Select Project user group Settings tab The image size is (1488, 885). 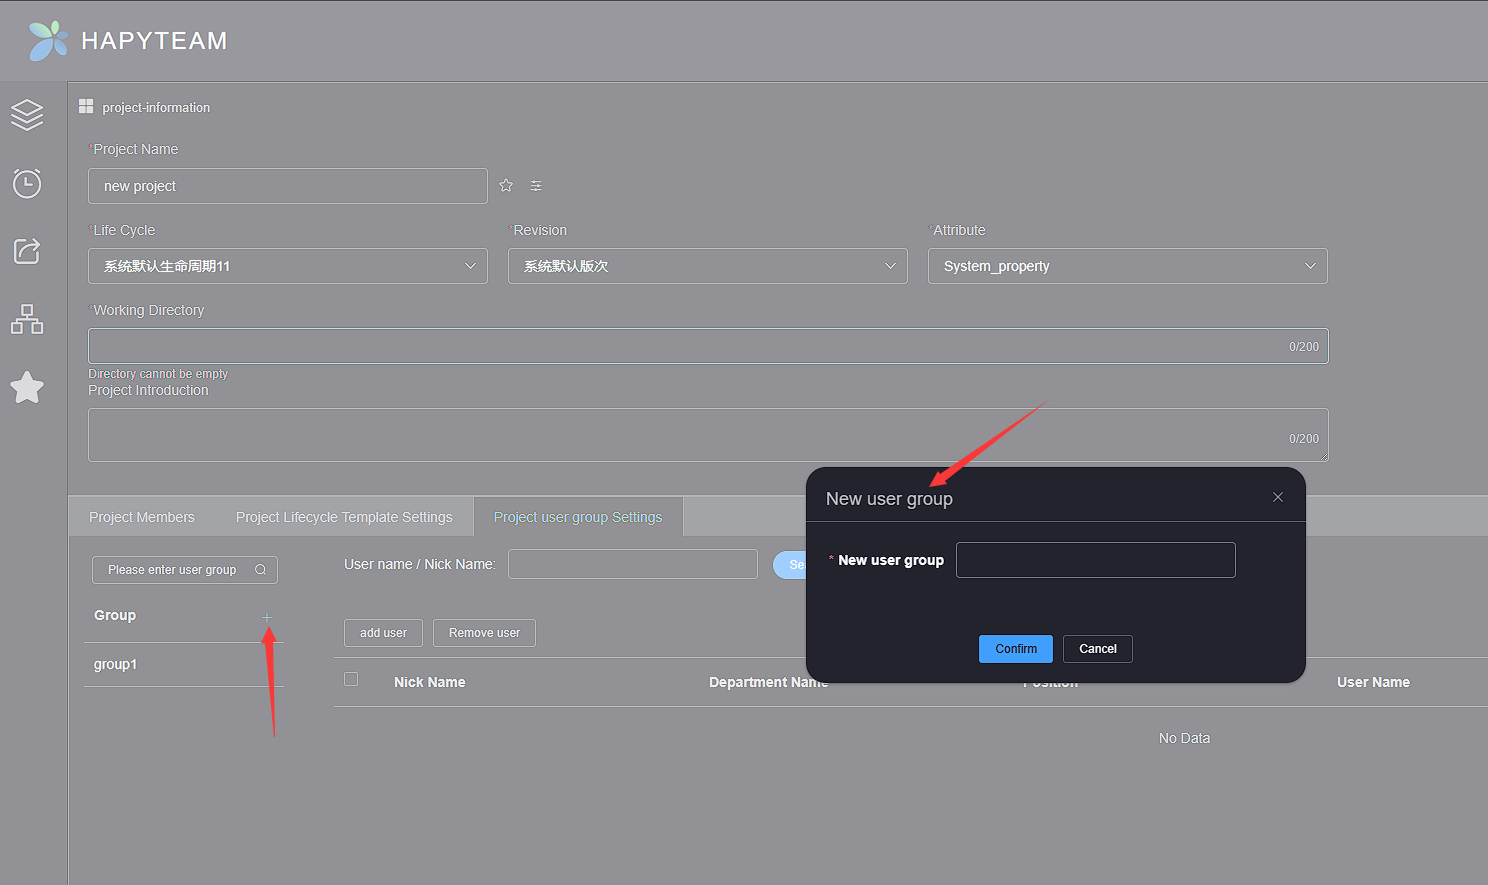pyautogui.click(x=578, y=517)
